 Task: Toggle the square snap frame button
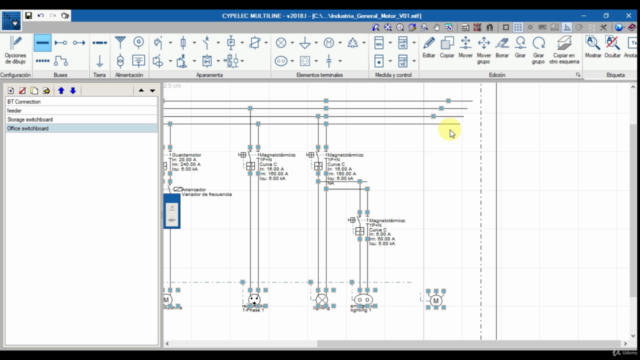click(x=506, y=27)
